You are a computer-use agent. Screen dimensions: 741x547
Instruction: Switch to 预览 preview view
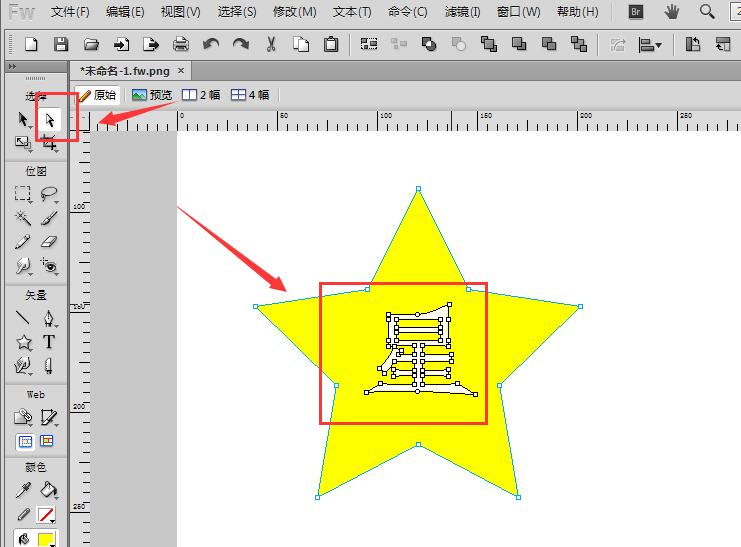152,95
